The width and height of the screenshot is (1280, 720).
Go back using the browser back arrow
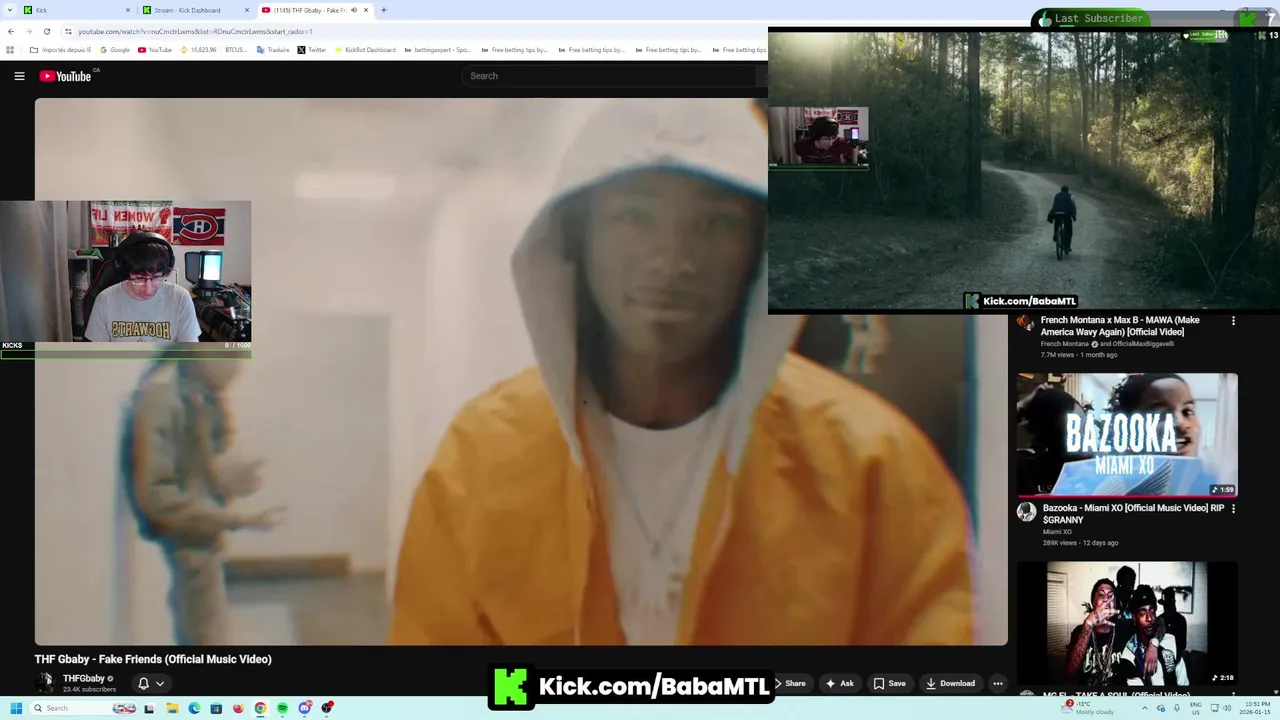[11, 31]
